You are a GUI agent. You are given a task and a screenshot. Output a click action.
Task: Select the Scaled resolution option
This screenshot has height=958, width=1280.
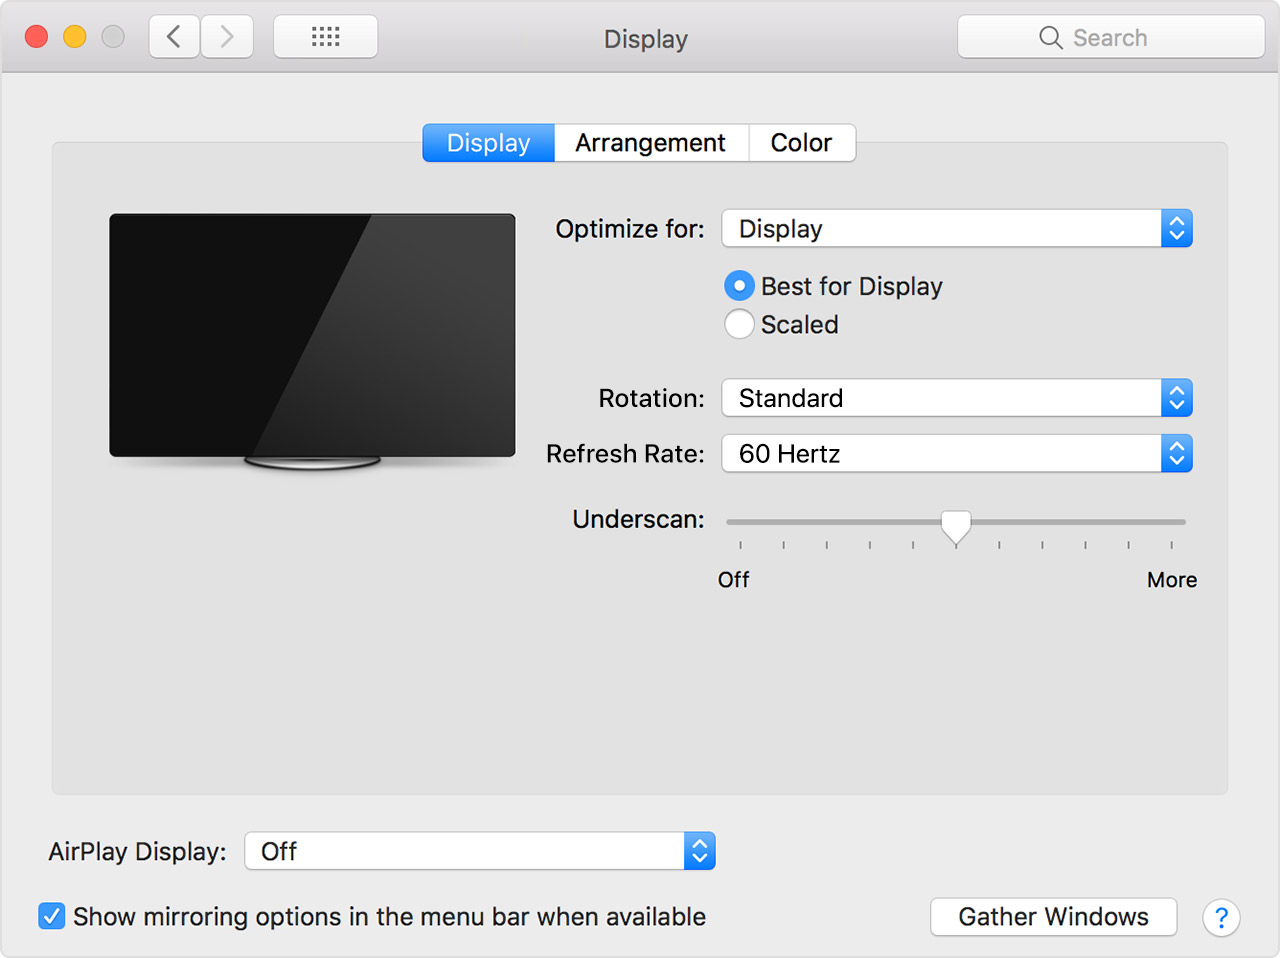739,324
